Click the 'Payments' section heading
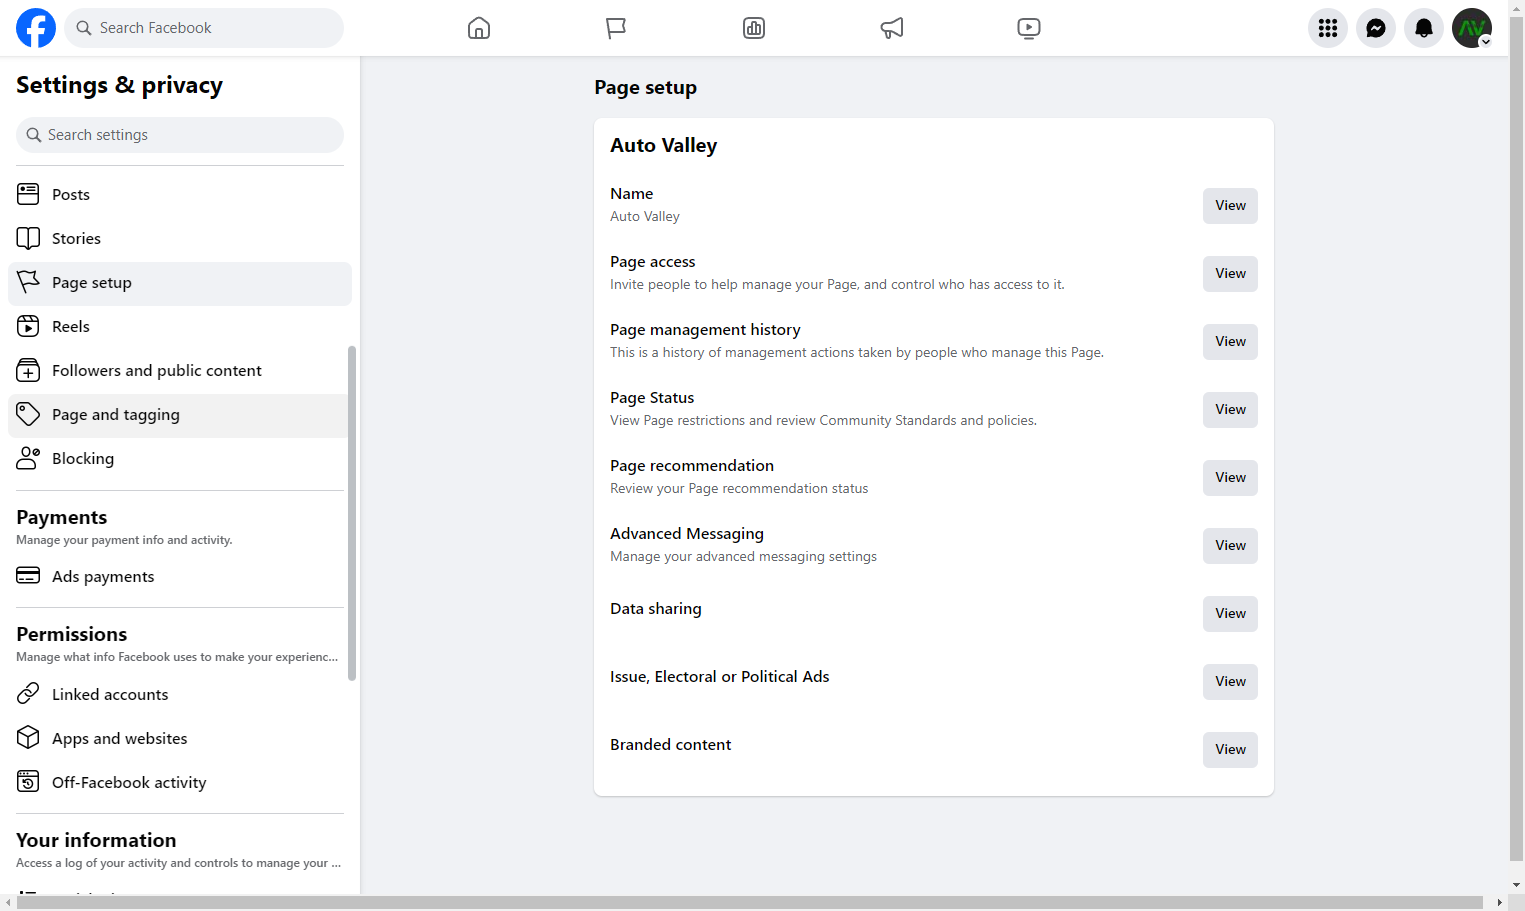 pos(62,517)
